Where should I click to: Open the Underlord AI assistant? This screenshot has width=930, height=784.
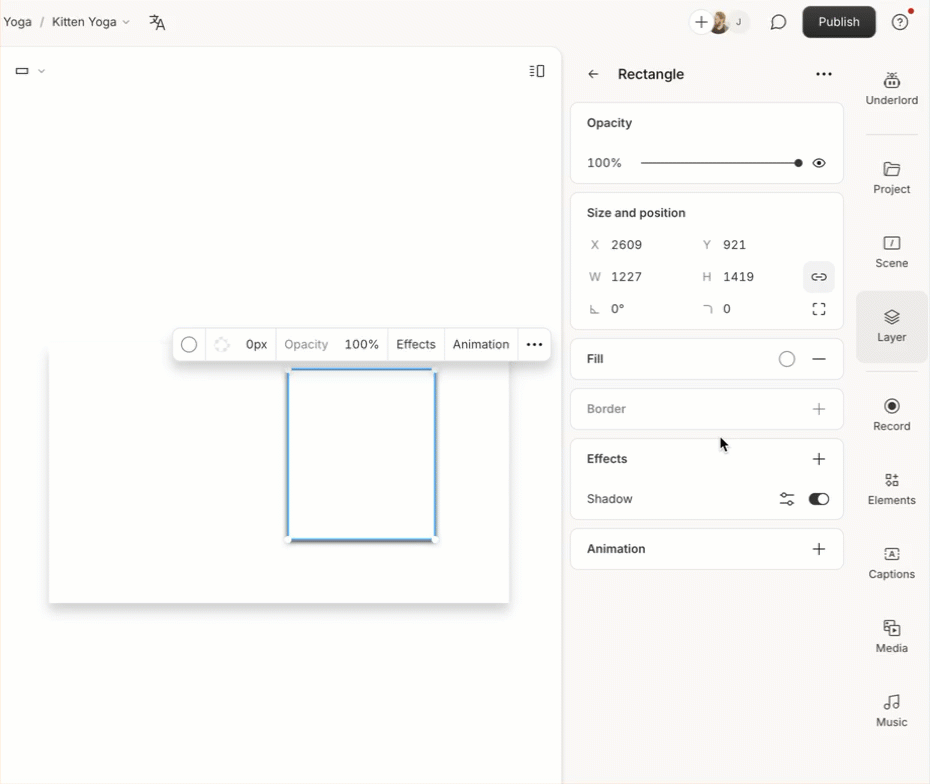pyautogui.click(x=891, y=89)
